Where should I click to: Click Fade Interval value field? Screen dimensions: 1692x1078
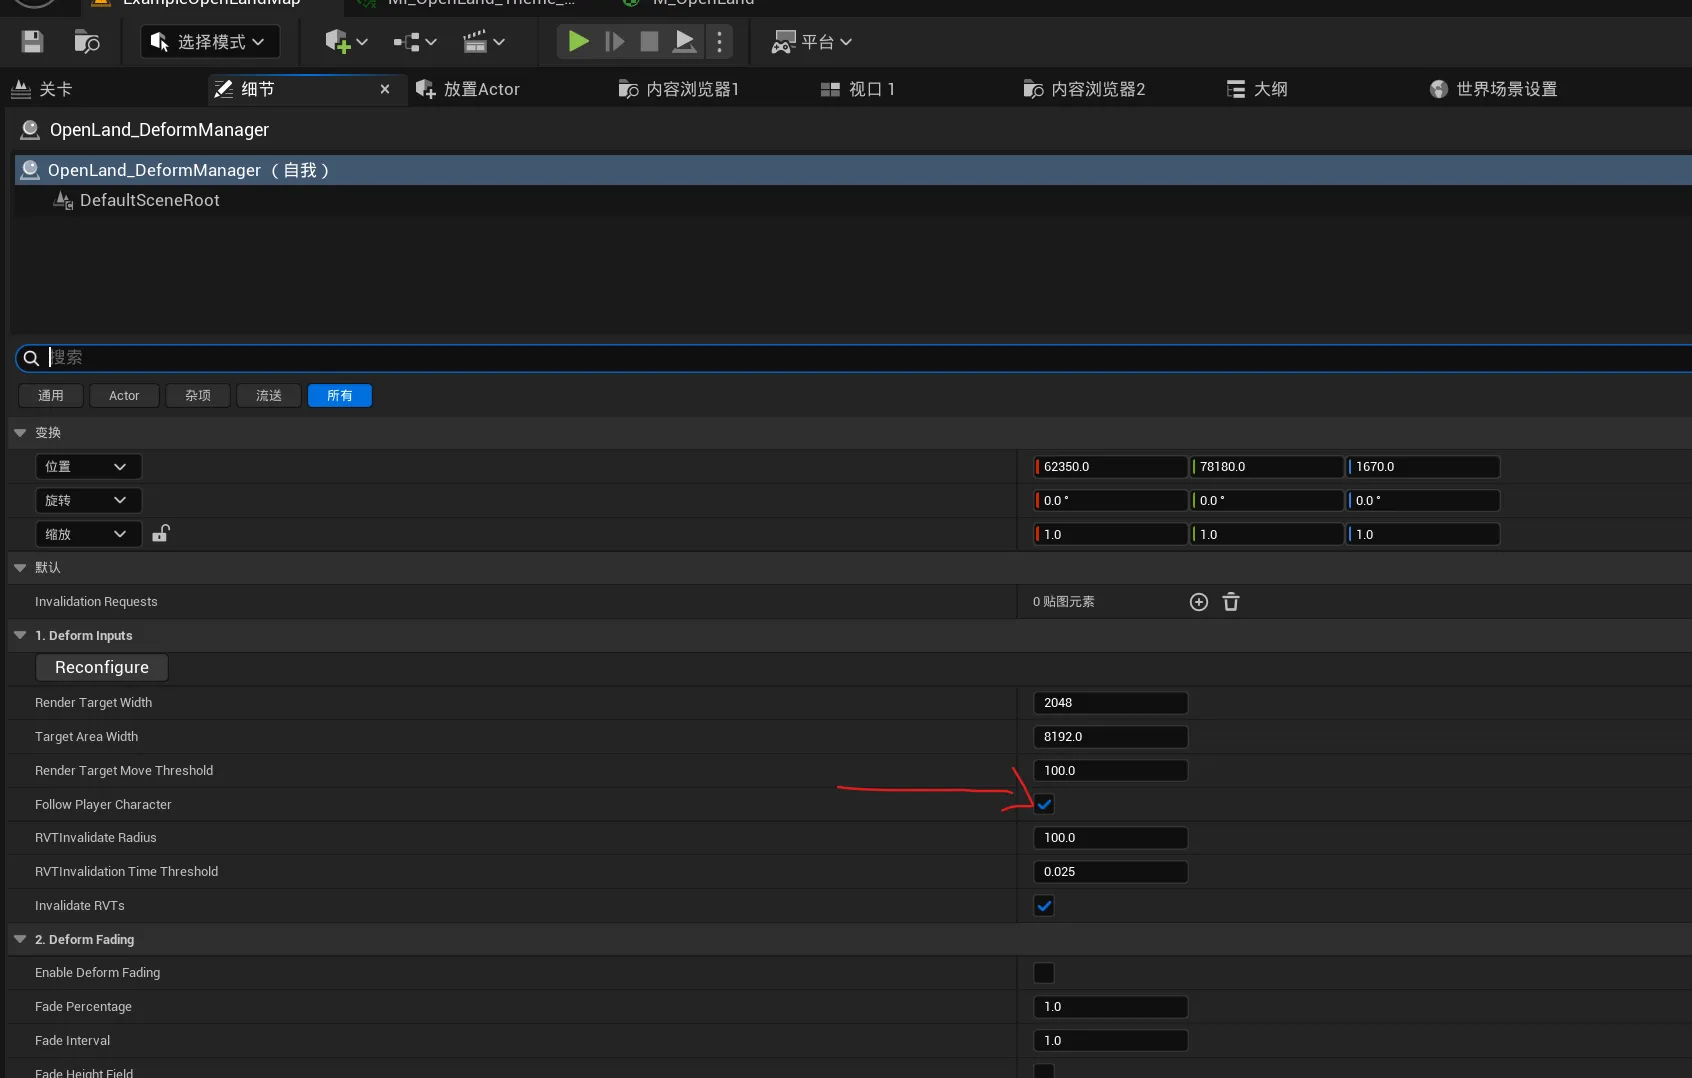coord(1110,1041)
